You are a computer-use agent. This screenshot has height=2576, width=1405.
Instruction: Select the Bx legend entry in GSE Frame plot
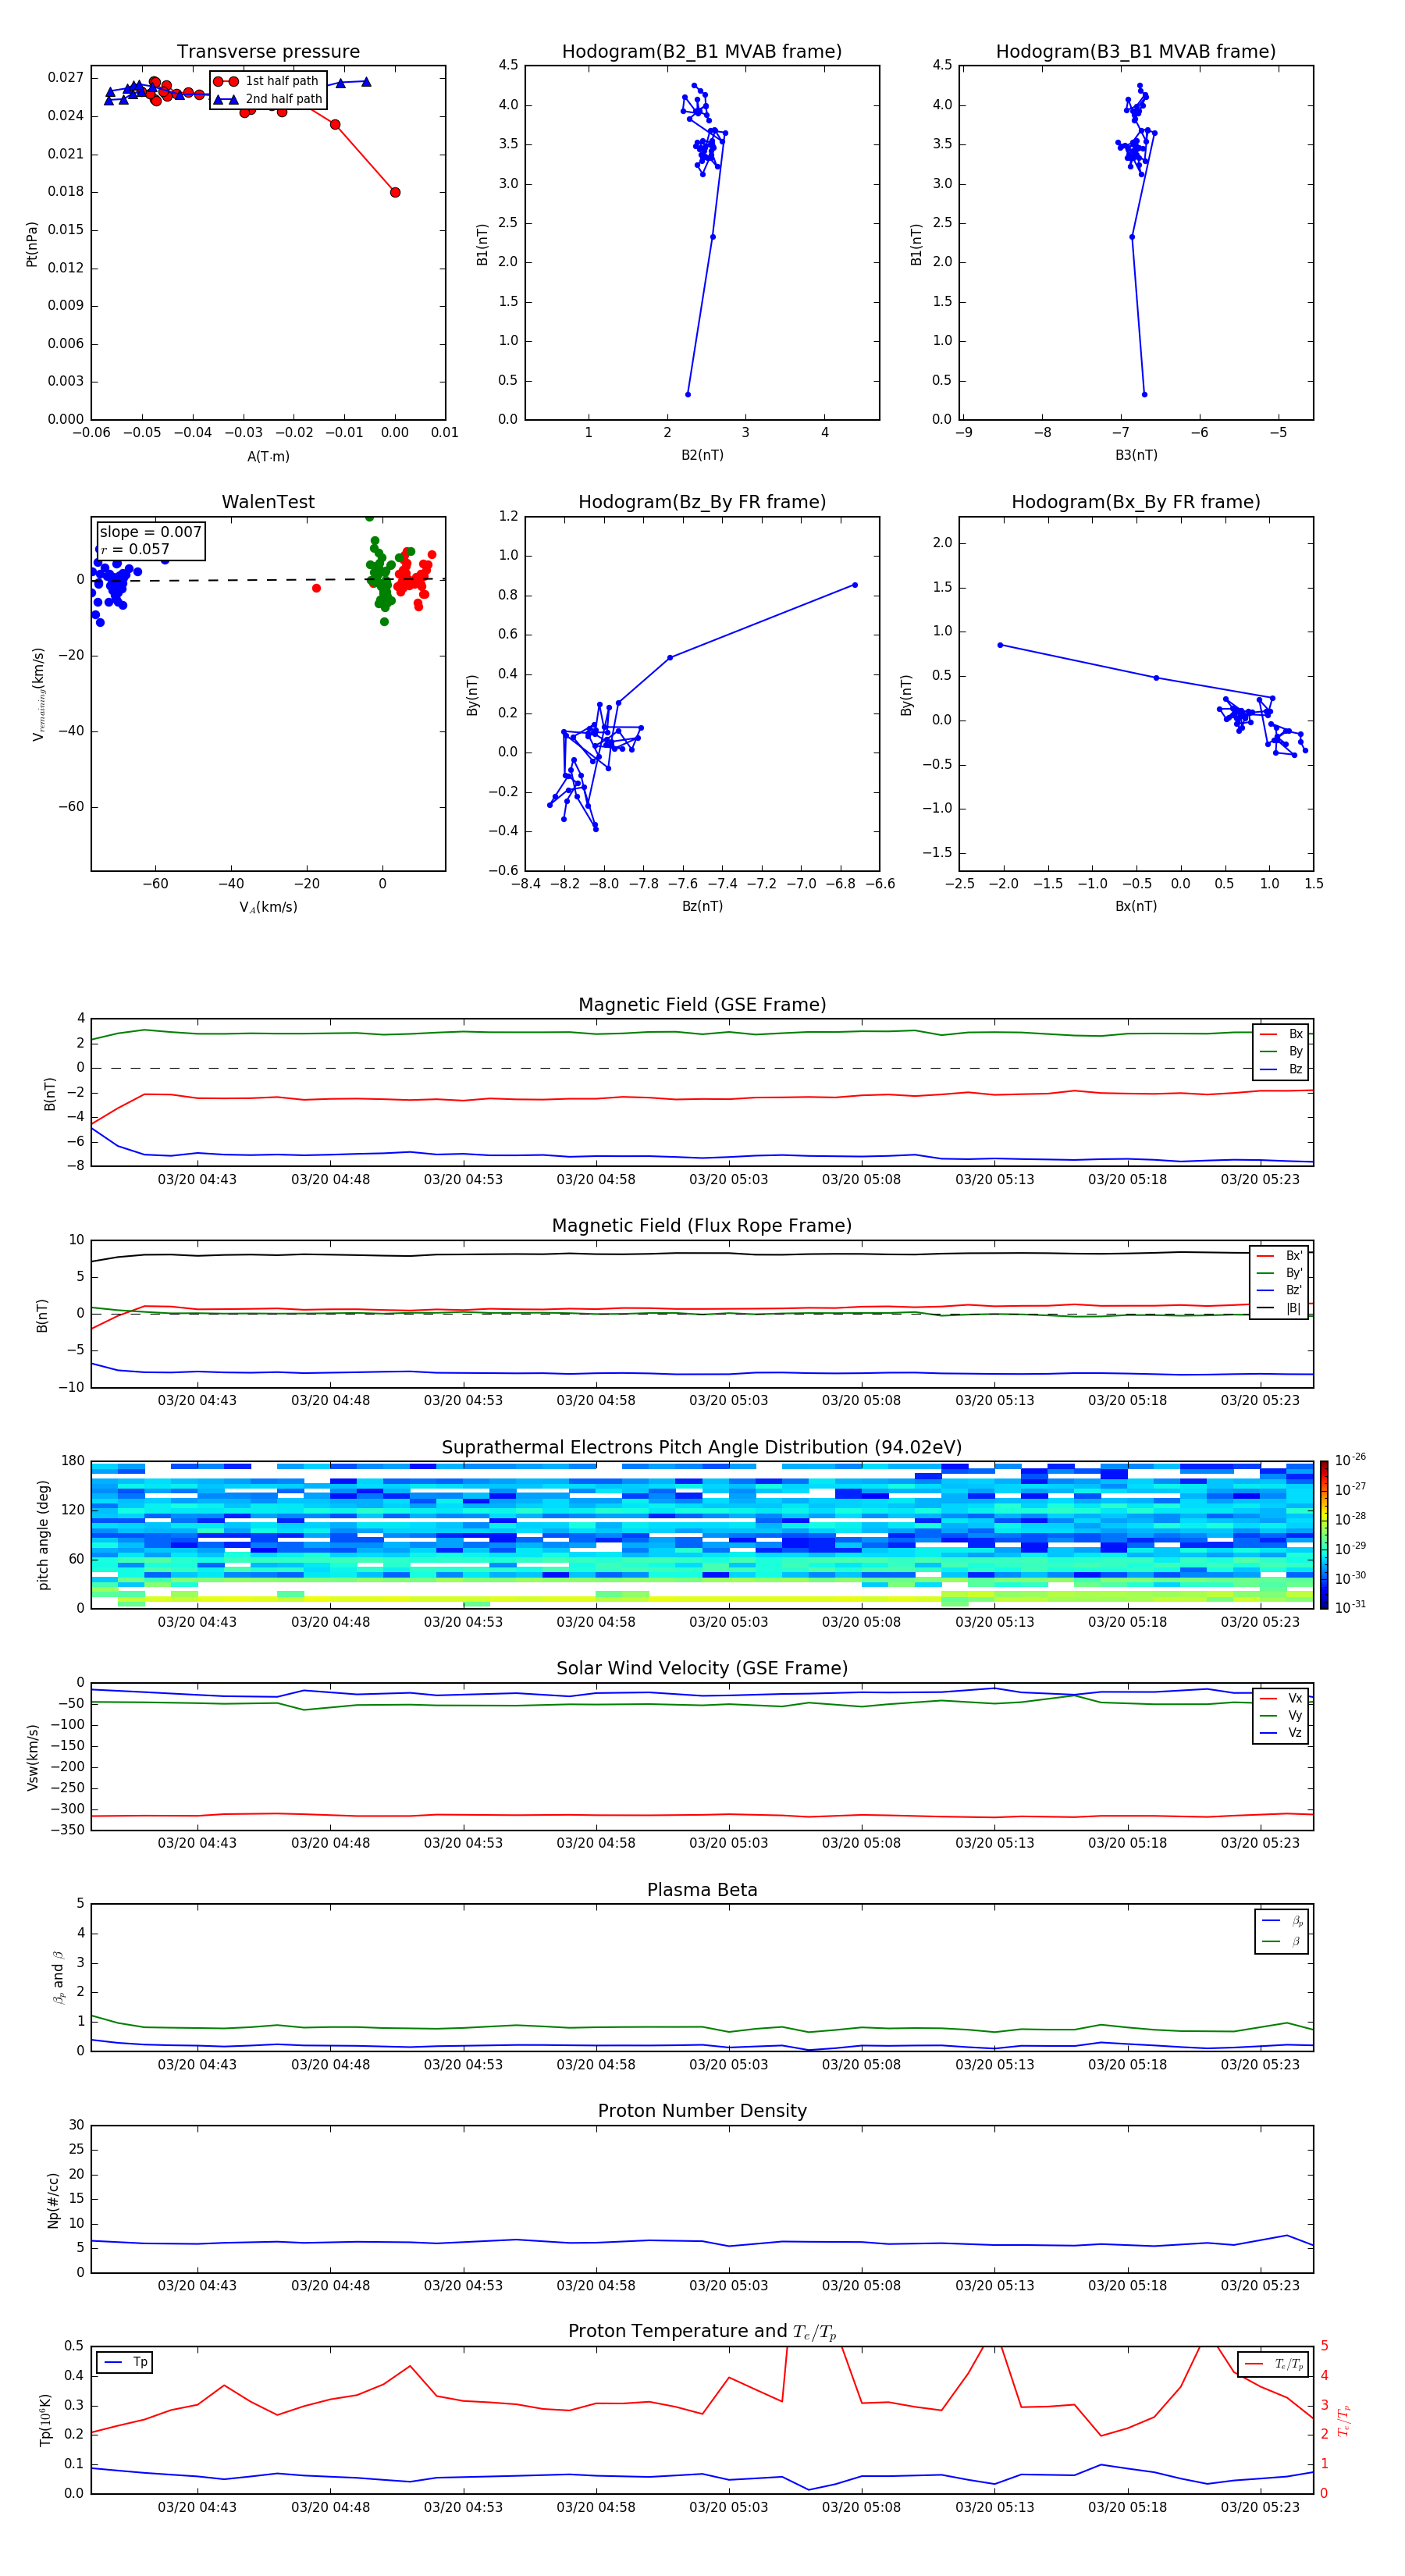1282,1034
